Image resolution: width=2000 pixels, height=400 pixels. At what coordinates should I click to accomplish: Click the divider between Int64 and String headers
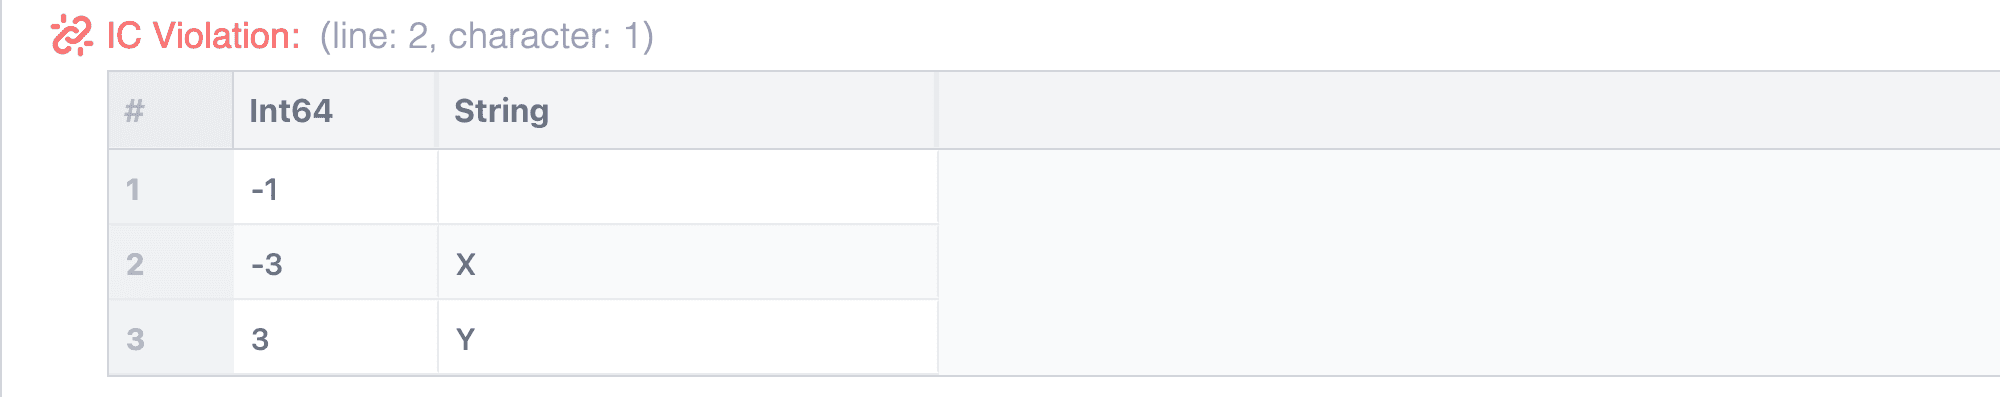pos(437,111)
